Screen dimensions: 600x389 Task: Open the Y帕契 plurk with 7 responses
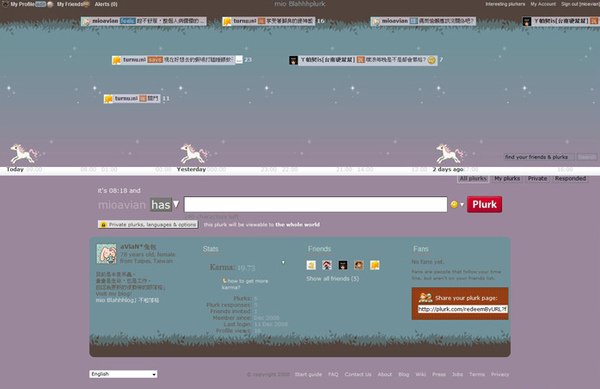tap(363, 60)
